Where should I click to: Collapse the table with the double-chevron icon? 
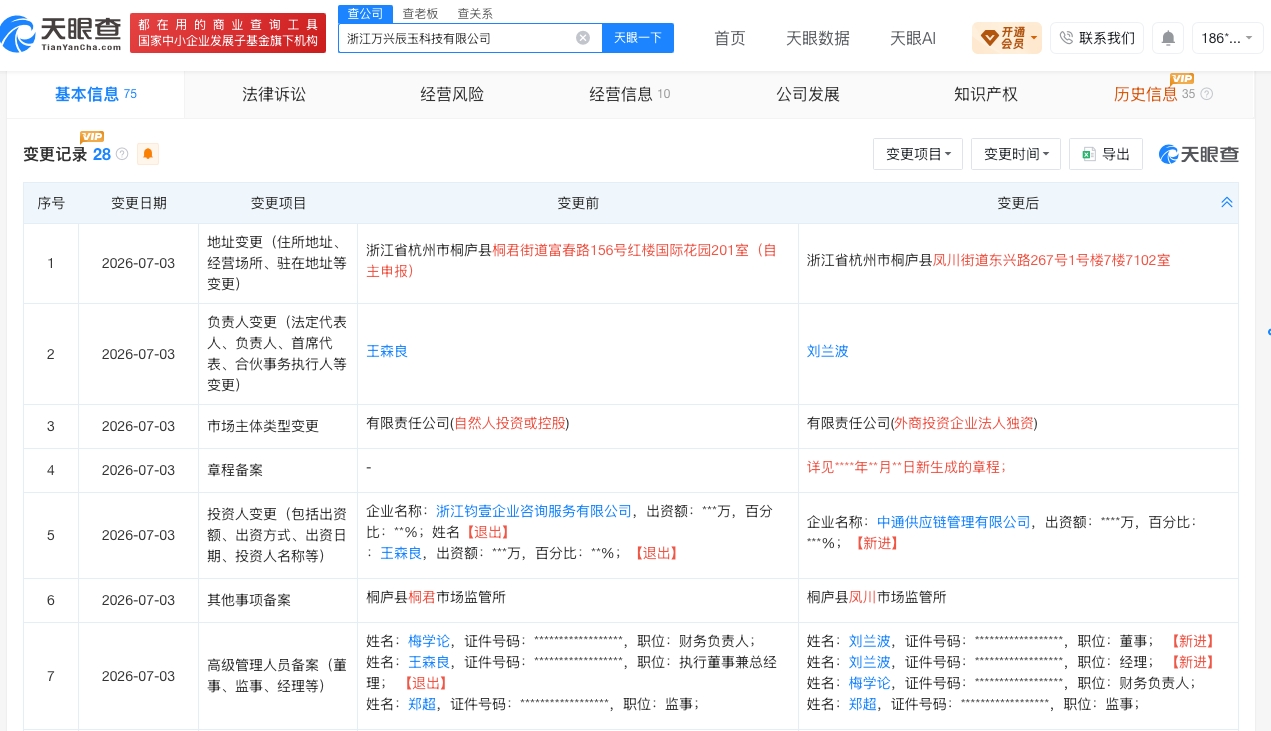tap(1226, 202)
